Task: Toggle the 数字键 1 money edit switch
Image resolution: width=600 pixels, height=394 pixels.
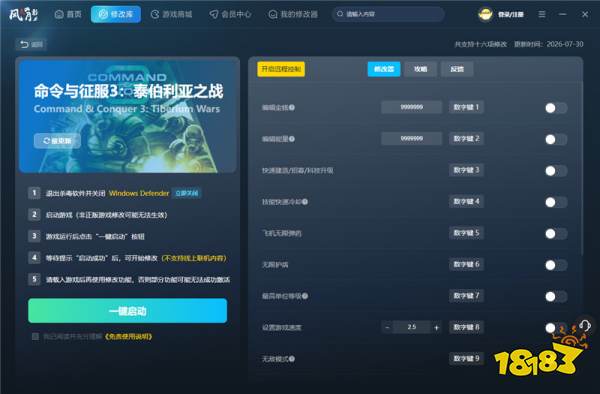Action: pyautogui.click(x=556, y=108)
